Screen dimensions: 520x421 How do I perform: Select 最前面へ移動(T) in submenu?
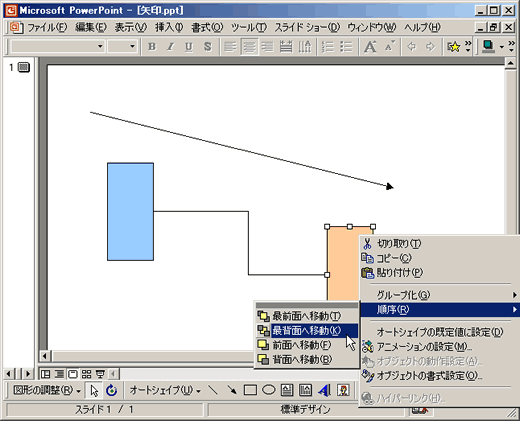click(x=307, y=316)
